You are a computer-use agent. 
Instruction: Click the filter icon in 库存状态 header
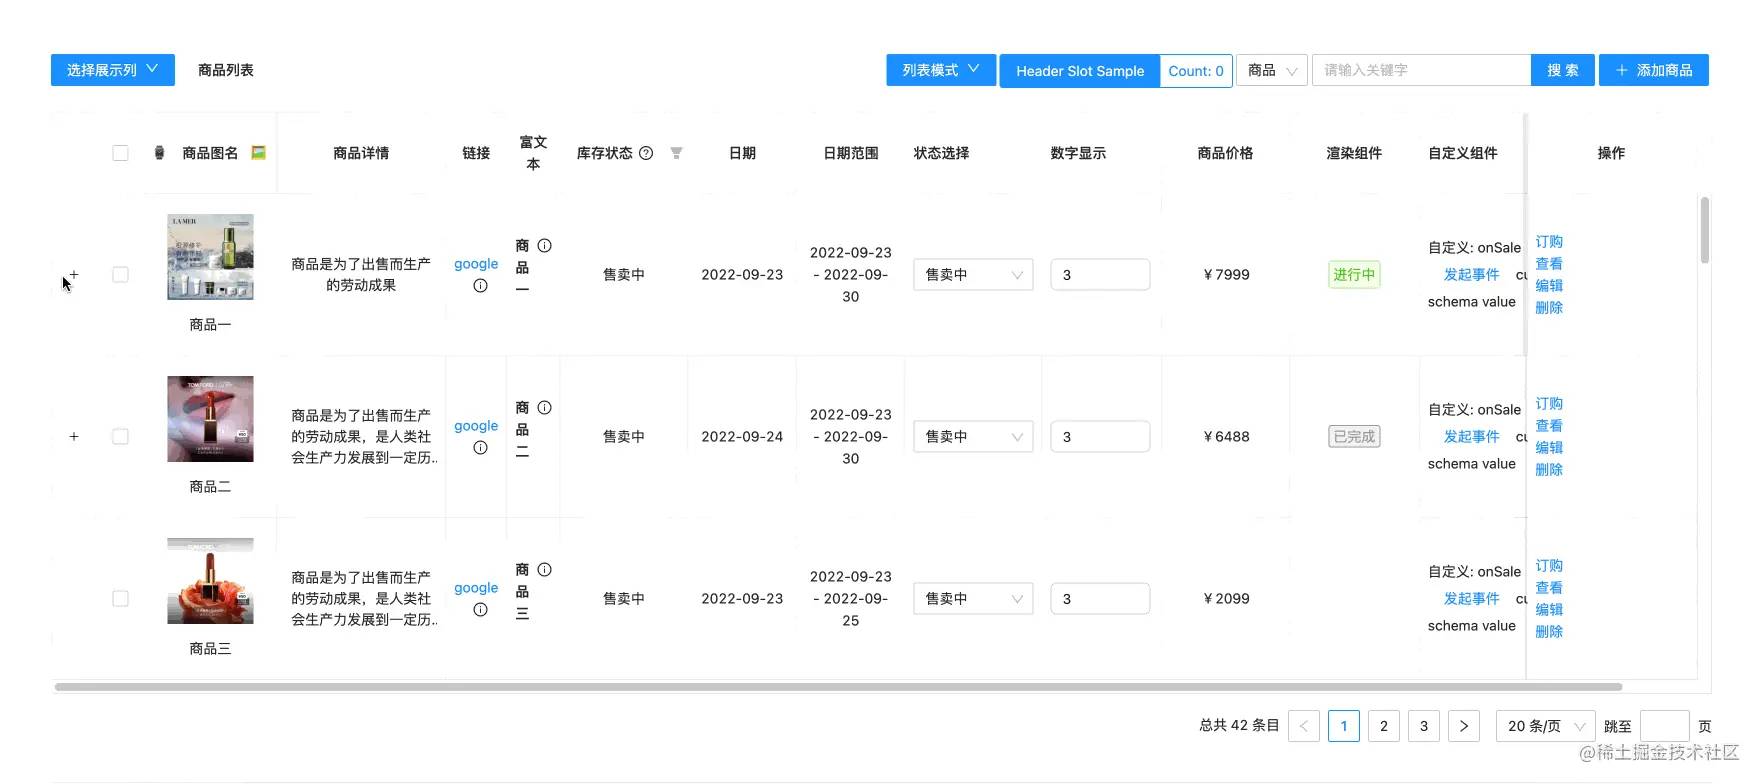[x=676, y=153]
